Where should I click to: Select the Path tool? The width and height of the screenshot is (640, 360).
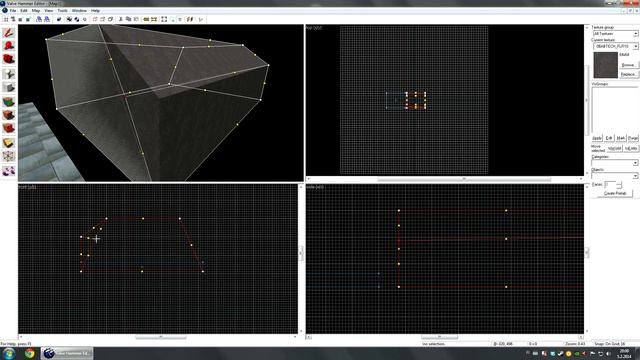(x=9, y=171)
